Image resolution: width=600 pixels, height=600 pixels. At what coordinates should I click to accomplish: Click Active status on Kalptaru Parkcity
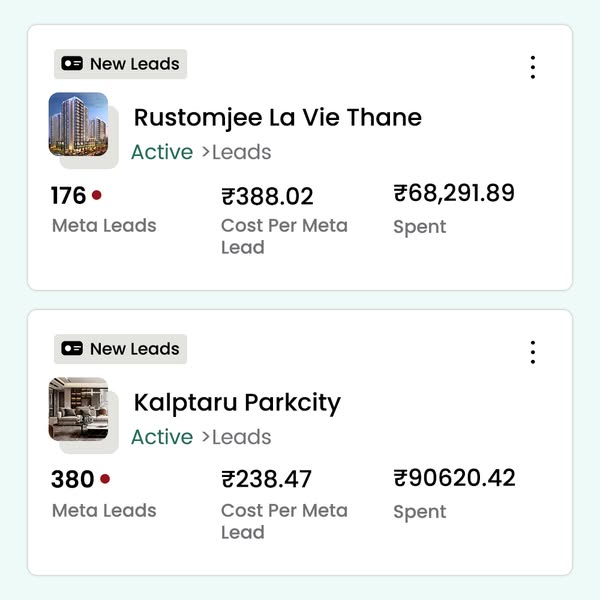point(162,437)
